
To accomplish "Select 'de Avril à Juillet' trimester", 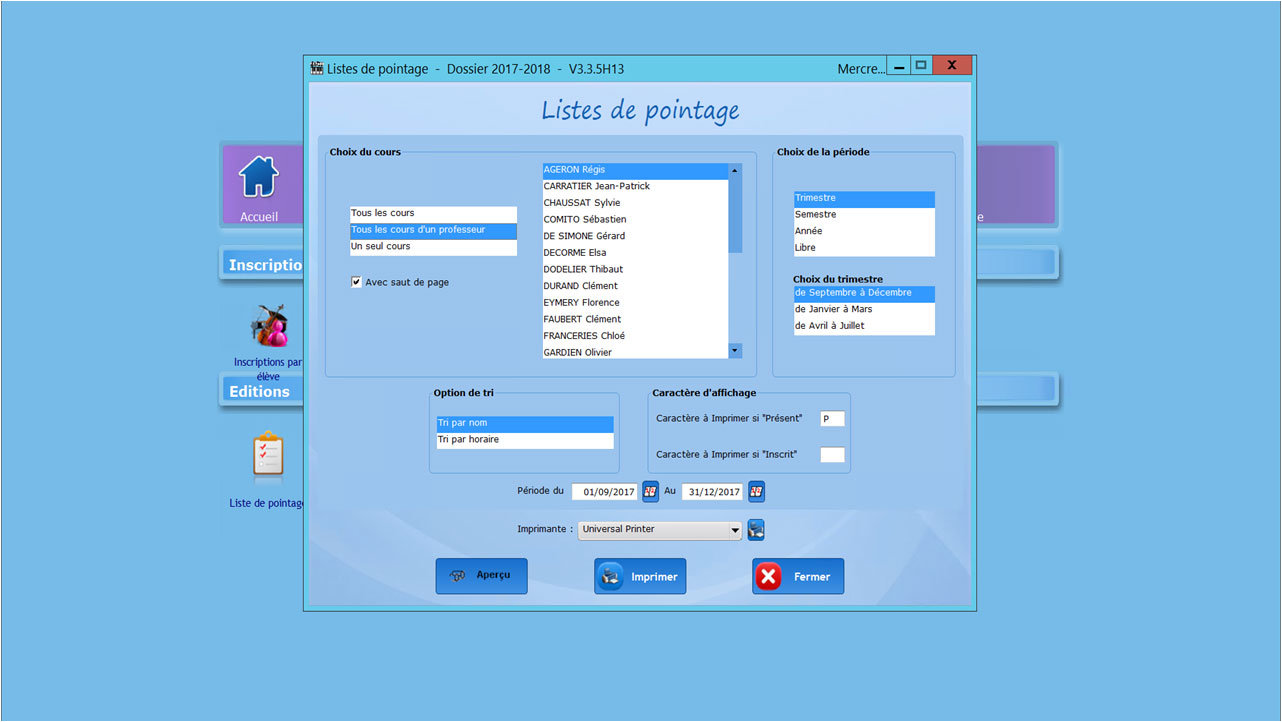I will coord(864,326).
